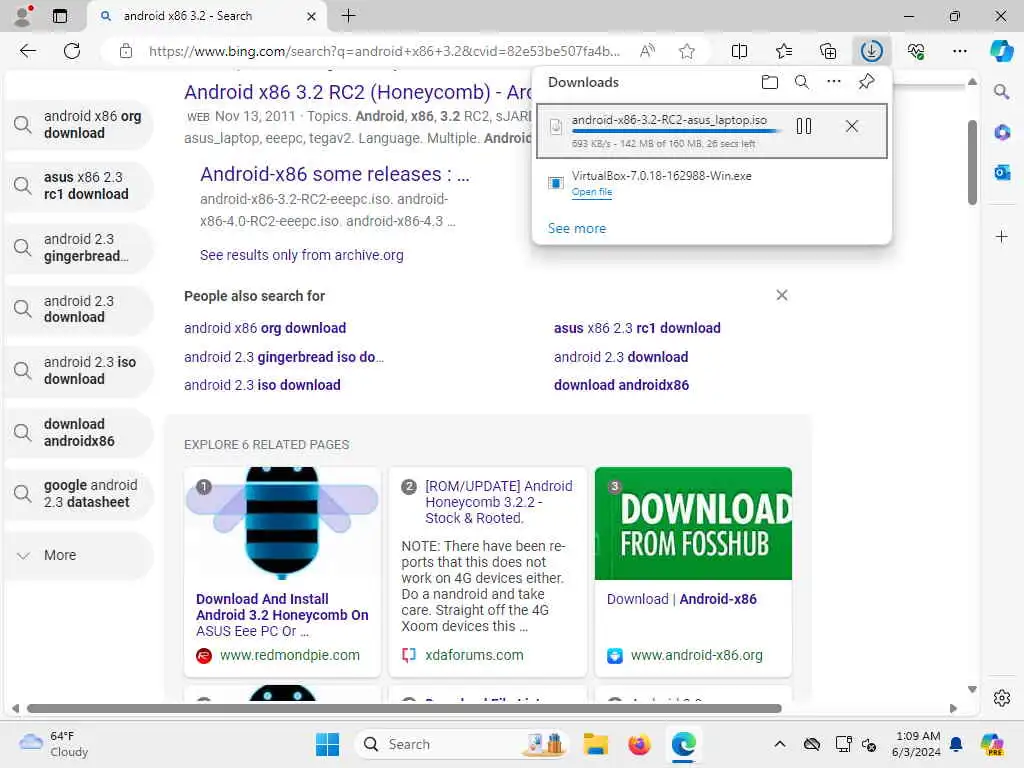Open Download And Install Android 3.2 Honeycomb

(x=282, y=615)
